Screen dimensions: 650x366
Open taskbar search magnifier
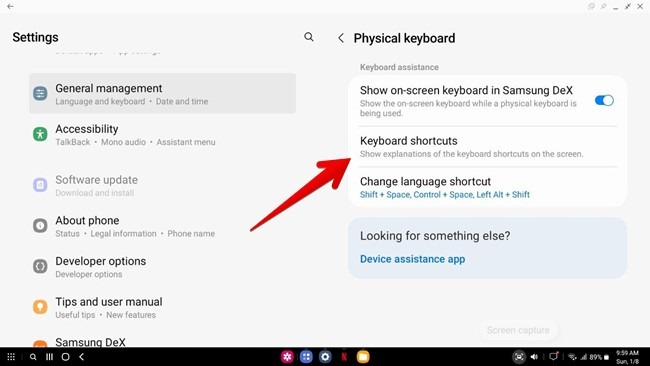point(33,357)
